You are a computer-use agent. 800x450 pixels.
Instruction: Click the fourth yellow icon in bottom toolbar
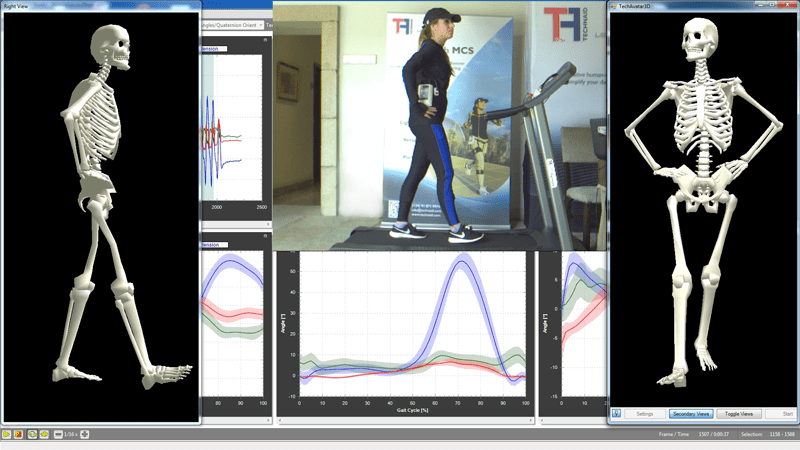pos(44,435)
